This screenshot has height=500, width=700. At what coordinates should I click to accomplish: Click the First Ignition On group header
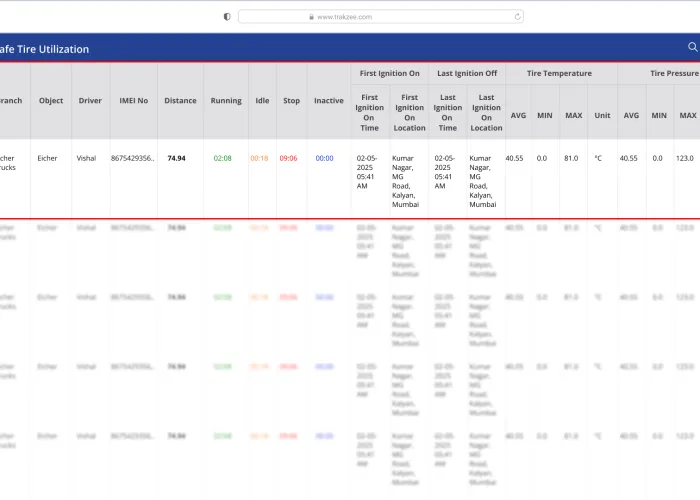(389, 73)
